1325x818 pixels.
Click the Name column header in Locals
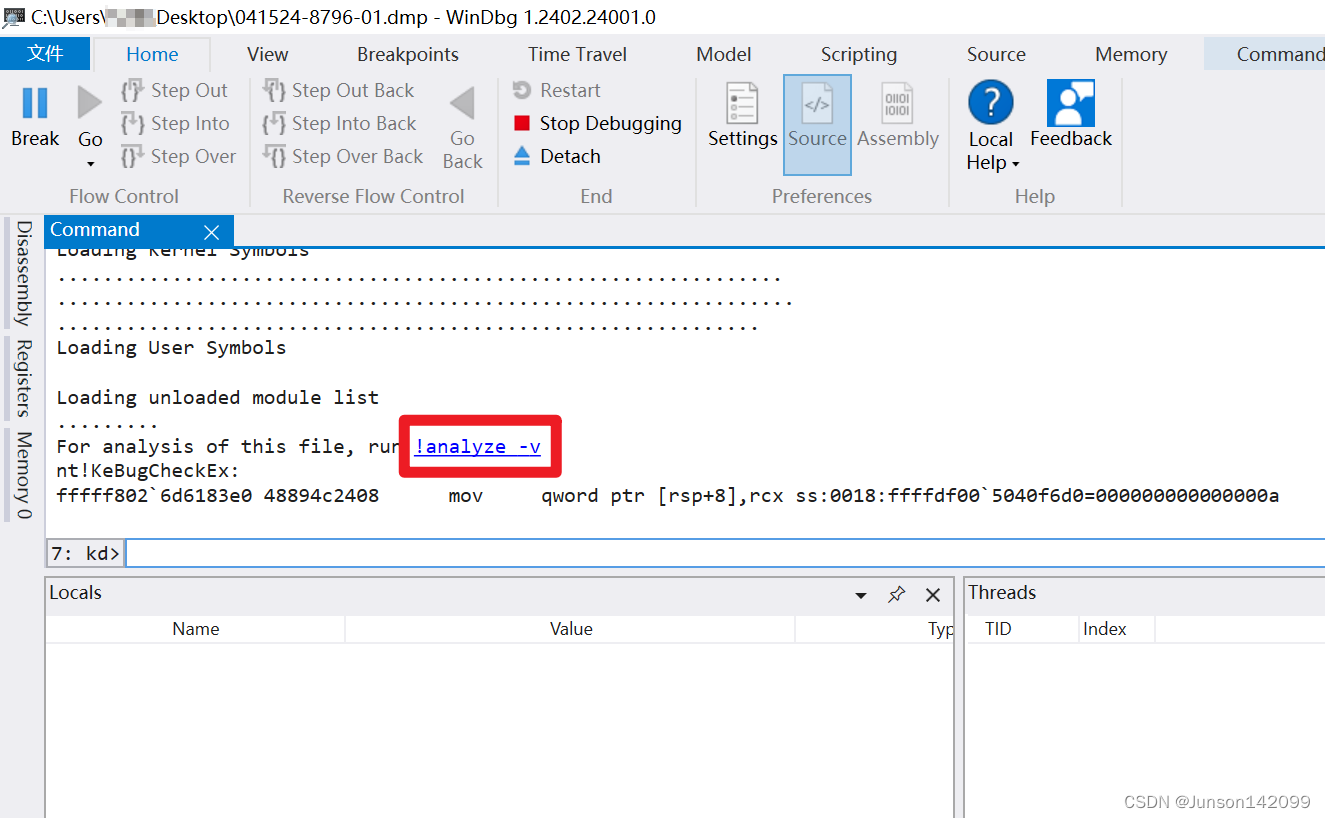196,629
